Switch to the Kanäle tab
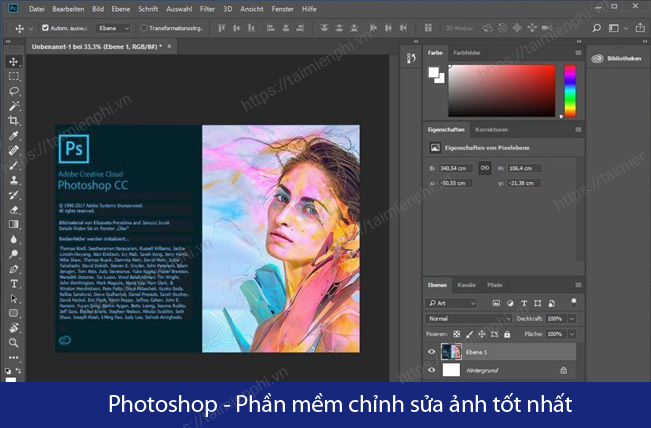The width and height of the screenshot is (651, 428). [466, 285]
